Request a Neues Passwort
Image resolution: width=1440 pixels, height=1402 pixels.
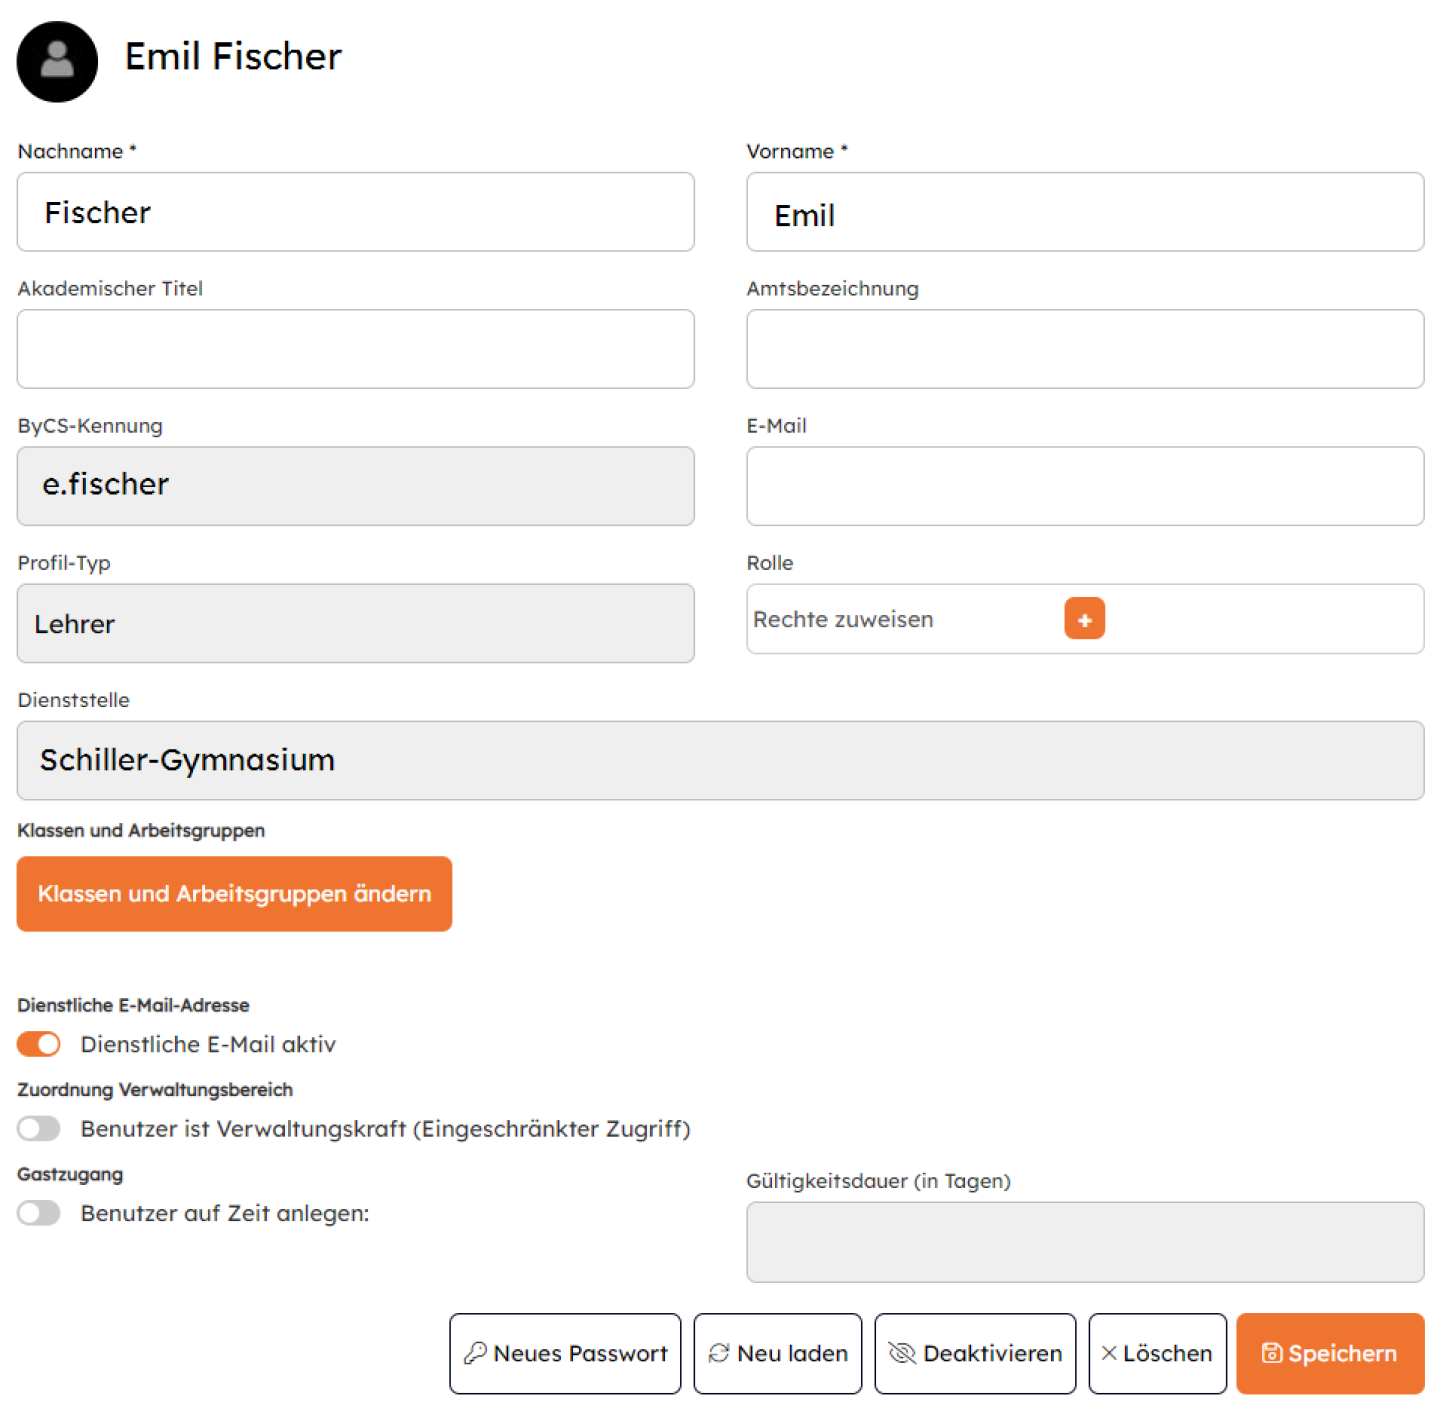[564, 1353]
